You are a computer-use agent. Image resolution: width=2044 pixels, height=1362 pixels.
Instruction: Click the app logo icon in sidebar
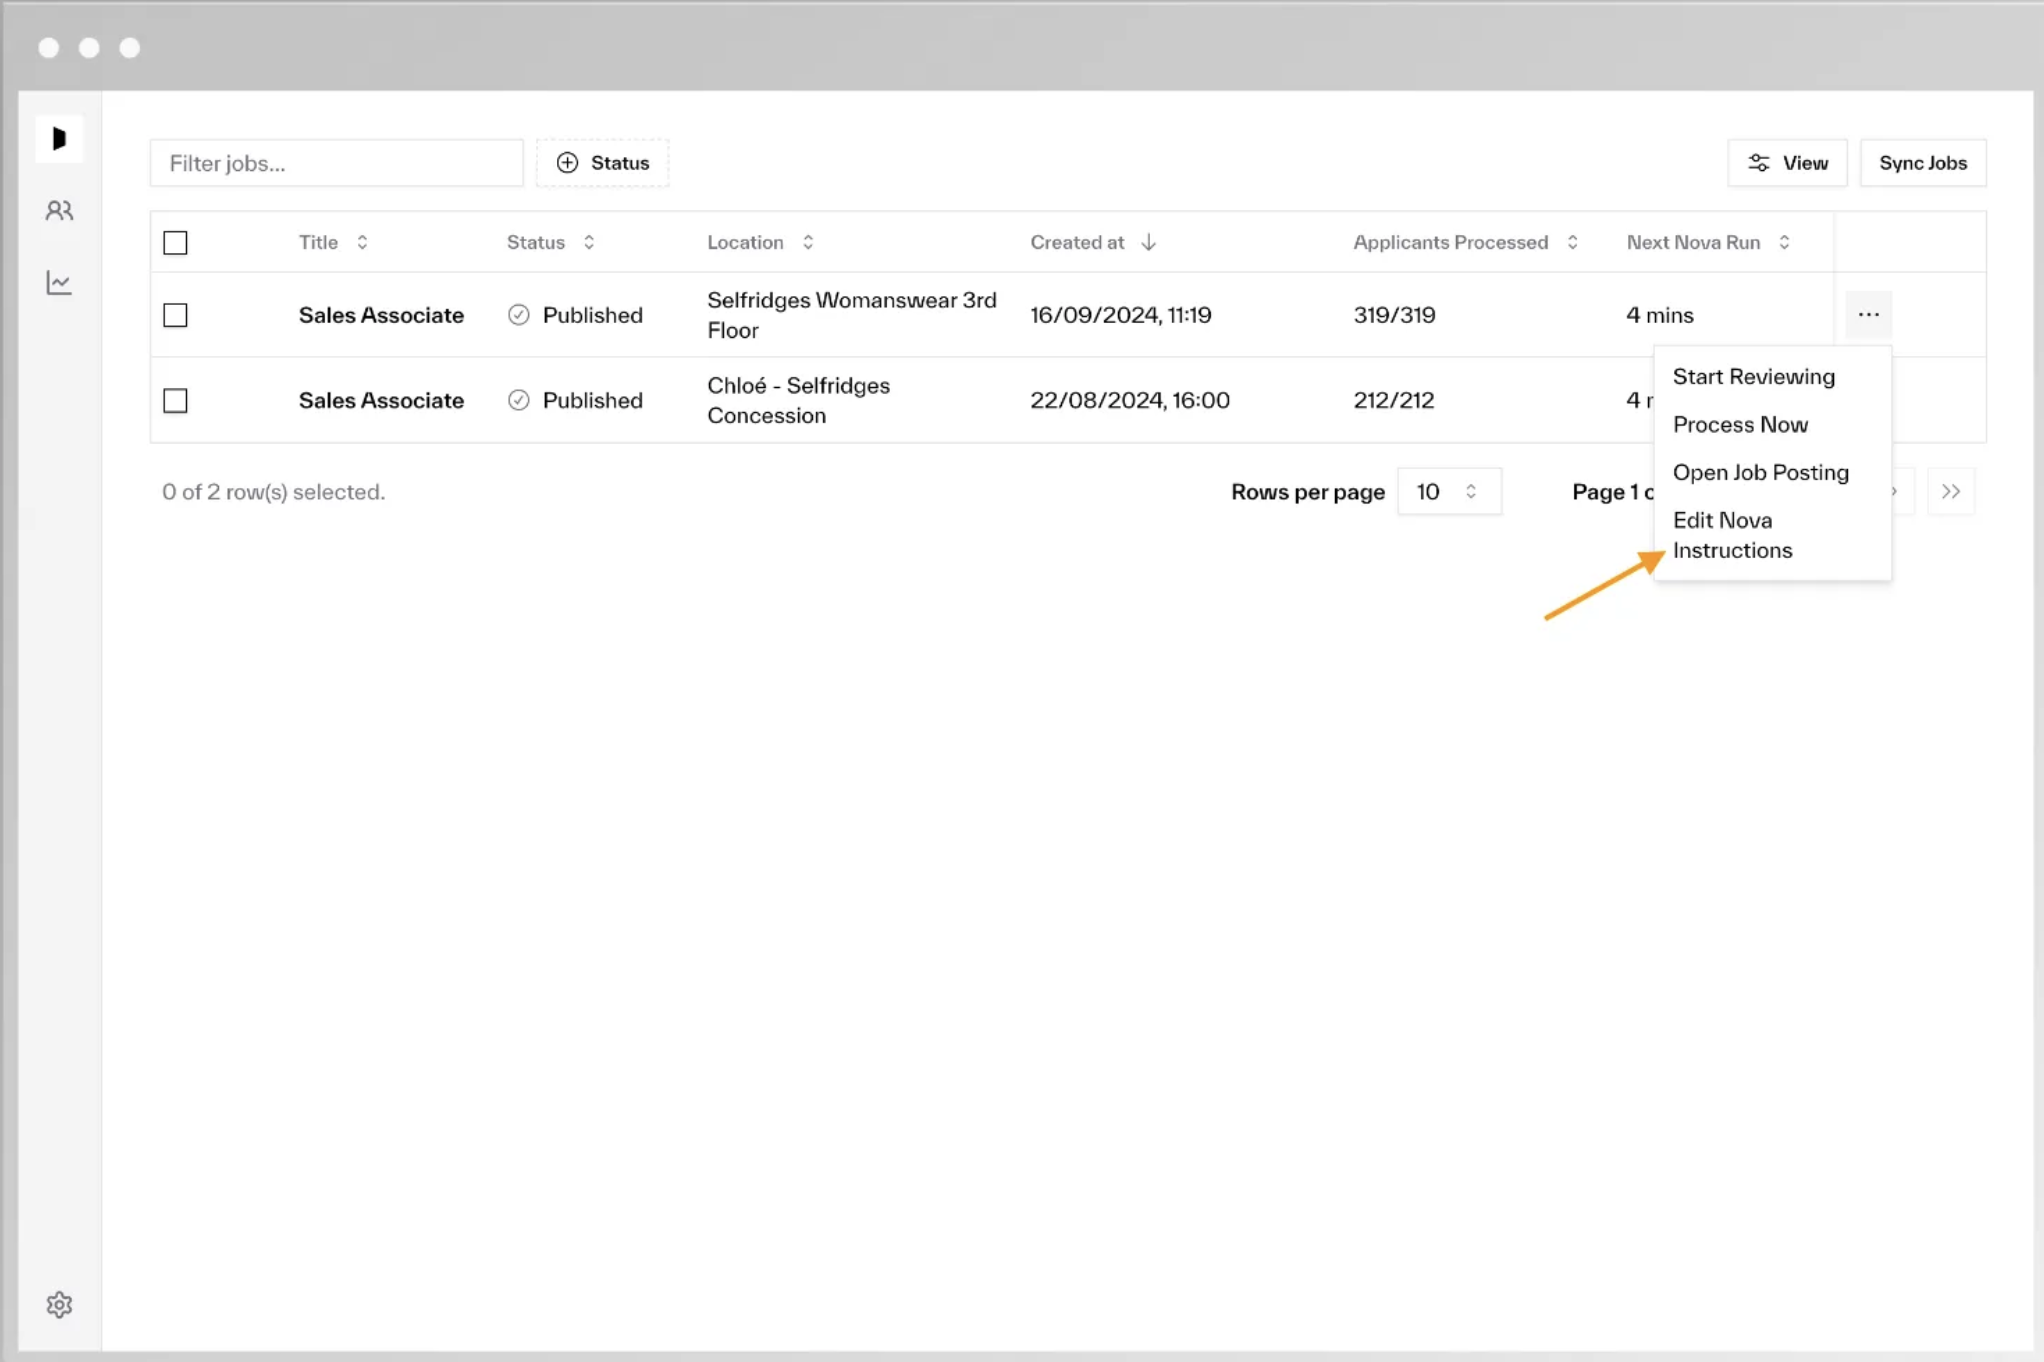[x=59, y=138]
